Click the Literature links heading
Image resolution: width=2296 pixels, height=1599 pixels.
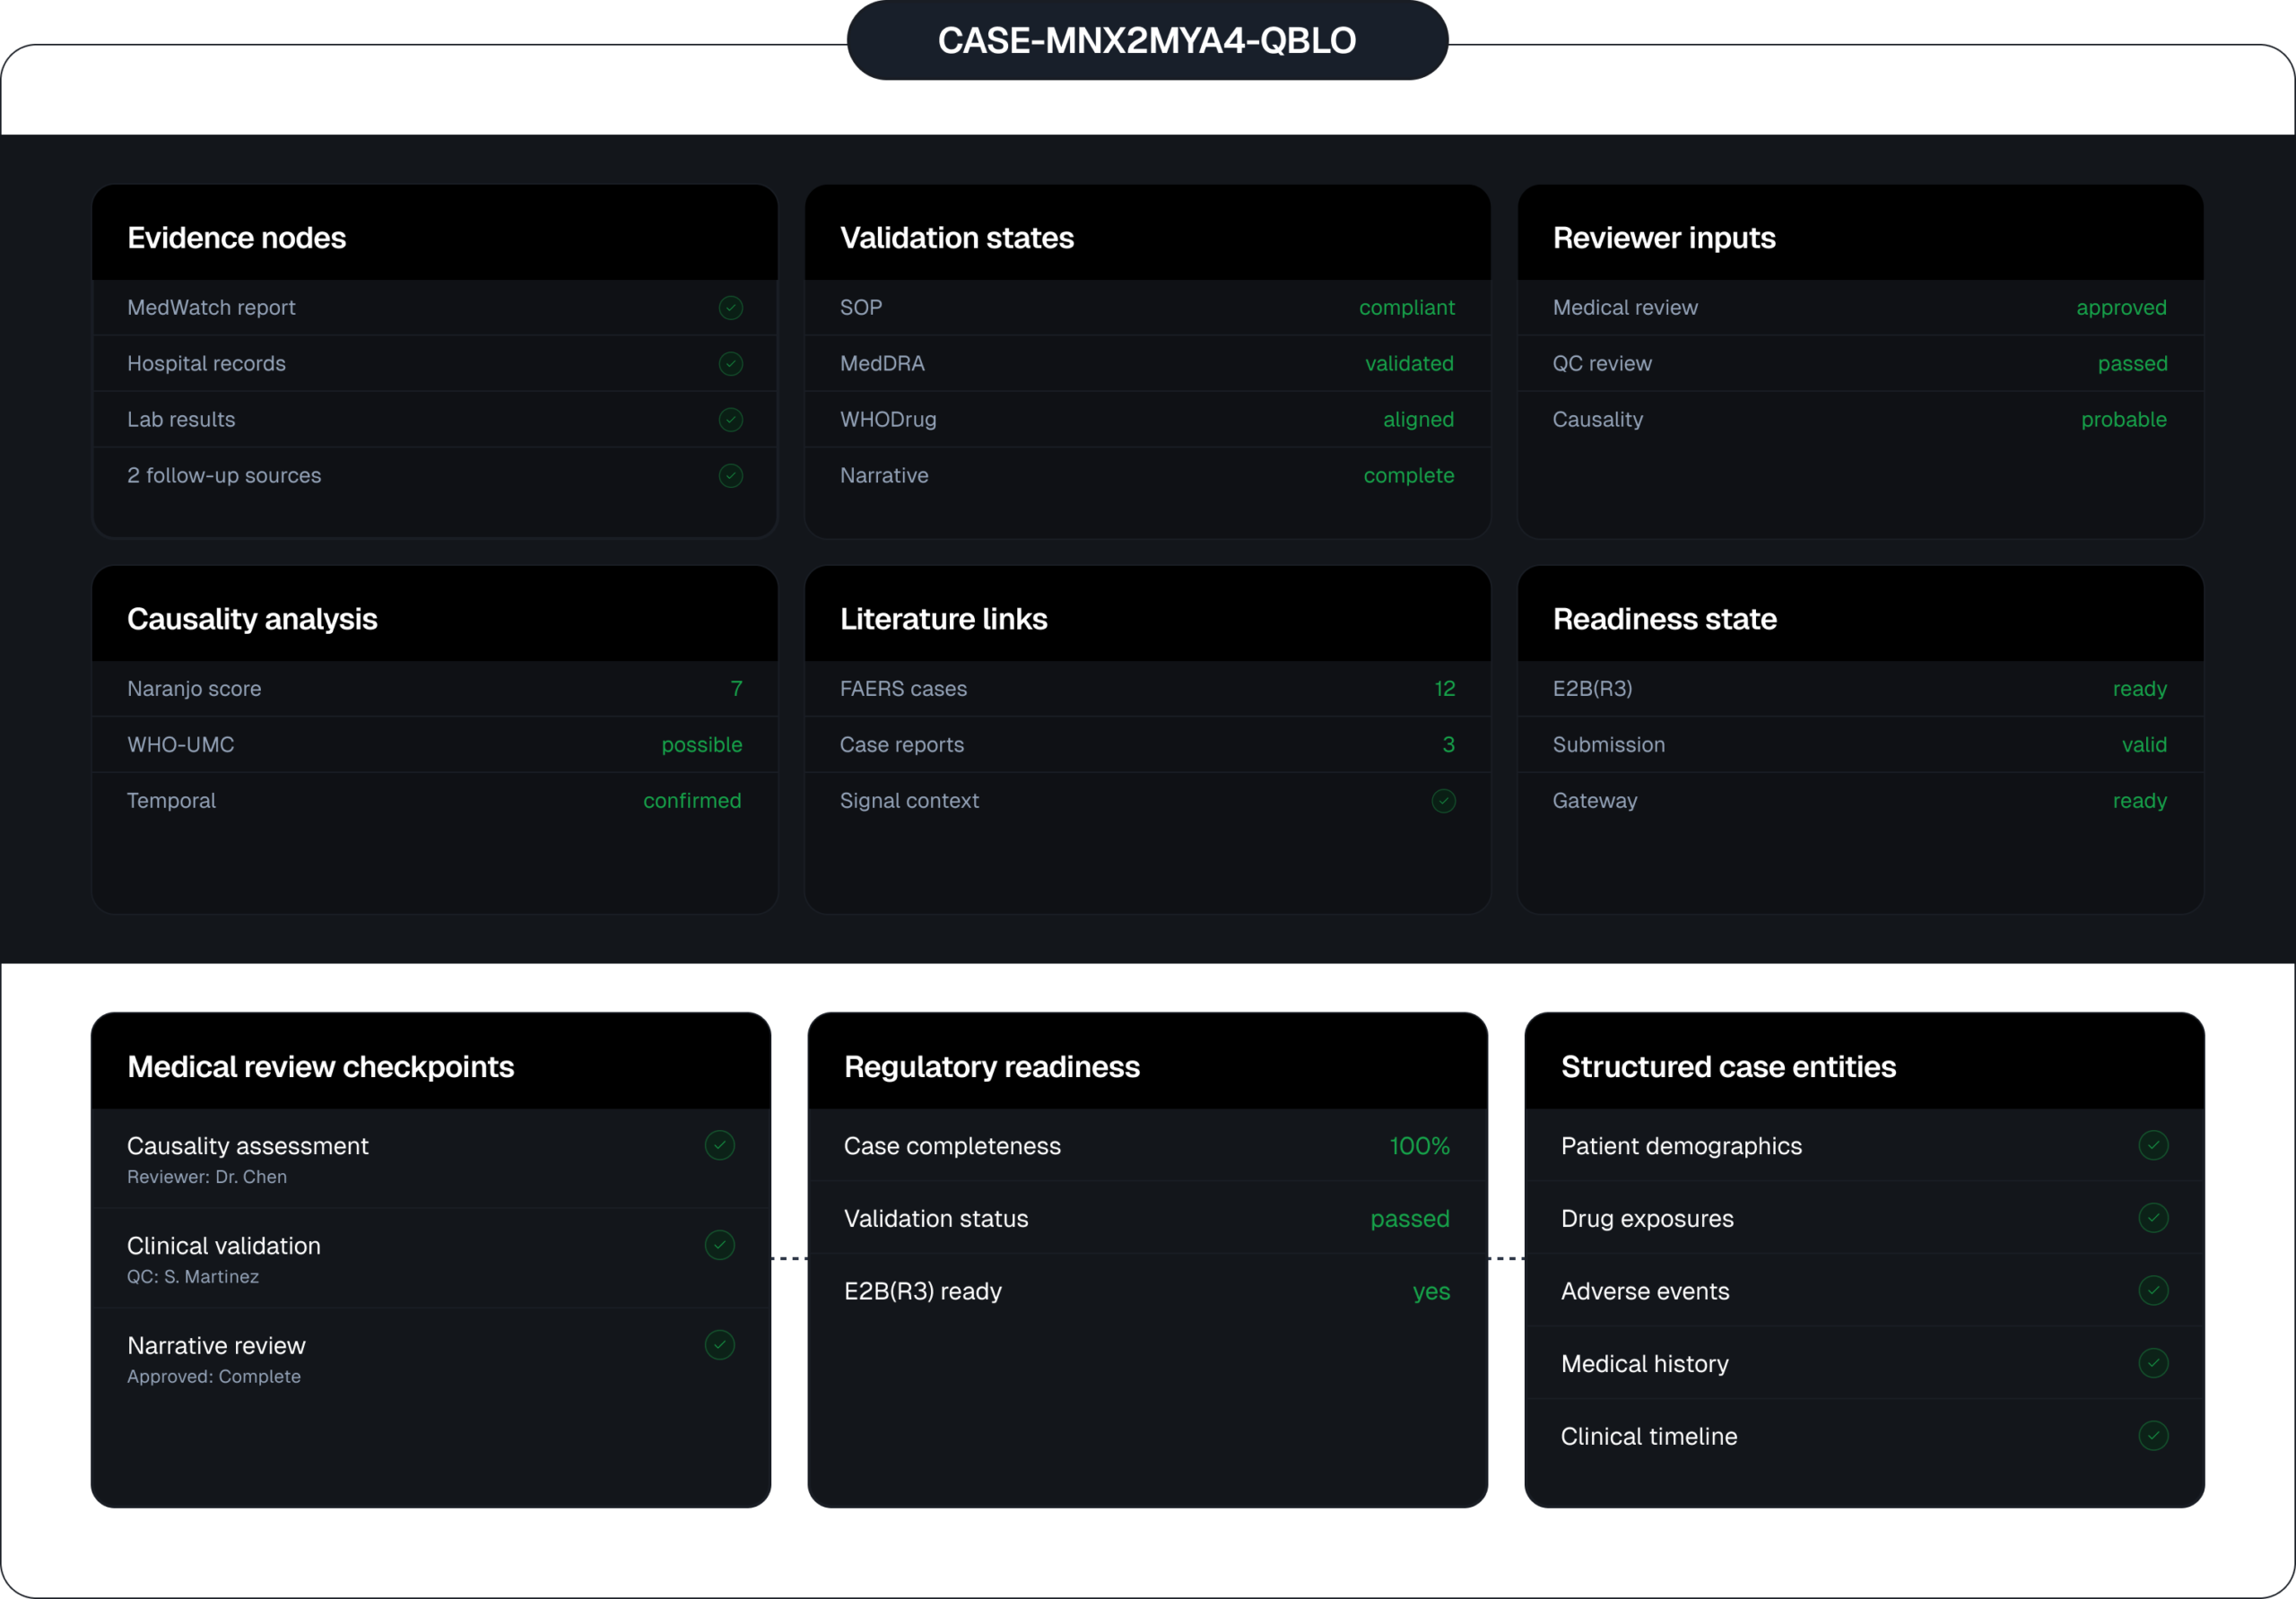tap(944, 619)
